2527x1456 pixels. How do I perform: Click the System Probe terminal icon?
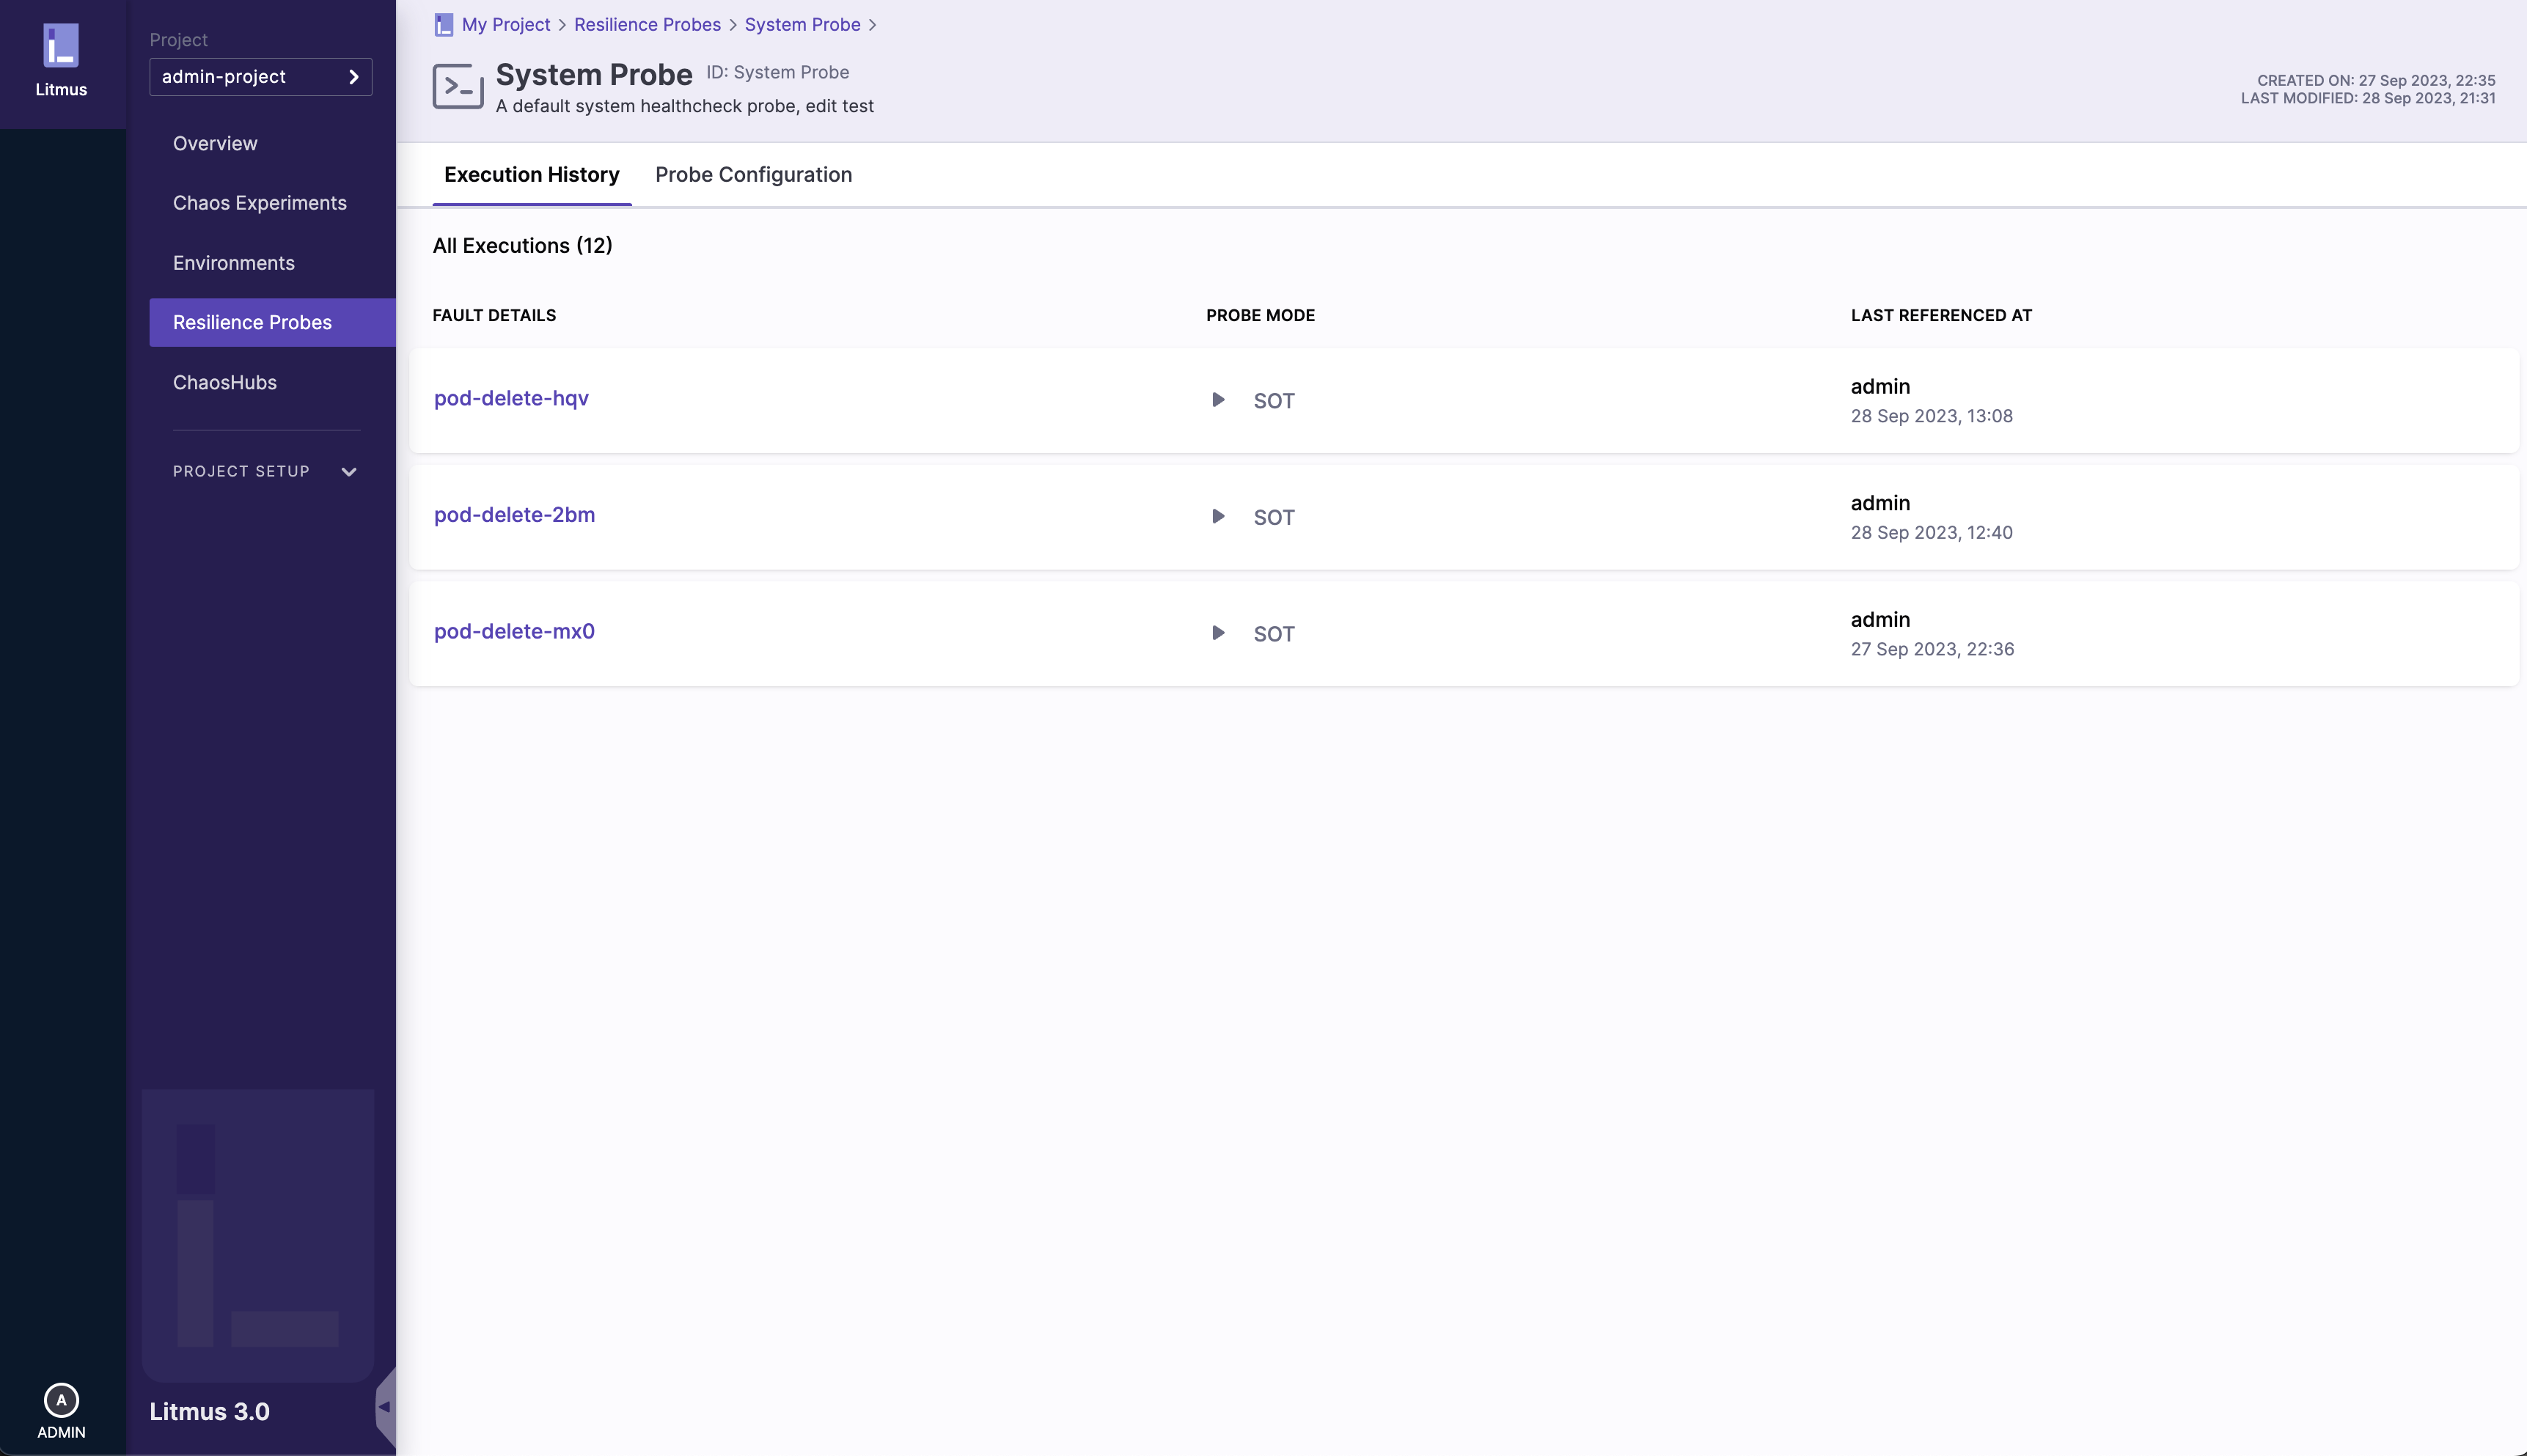pyautogui.click(x=458, y=87)
